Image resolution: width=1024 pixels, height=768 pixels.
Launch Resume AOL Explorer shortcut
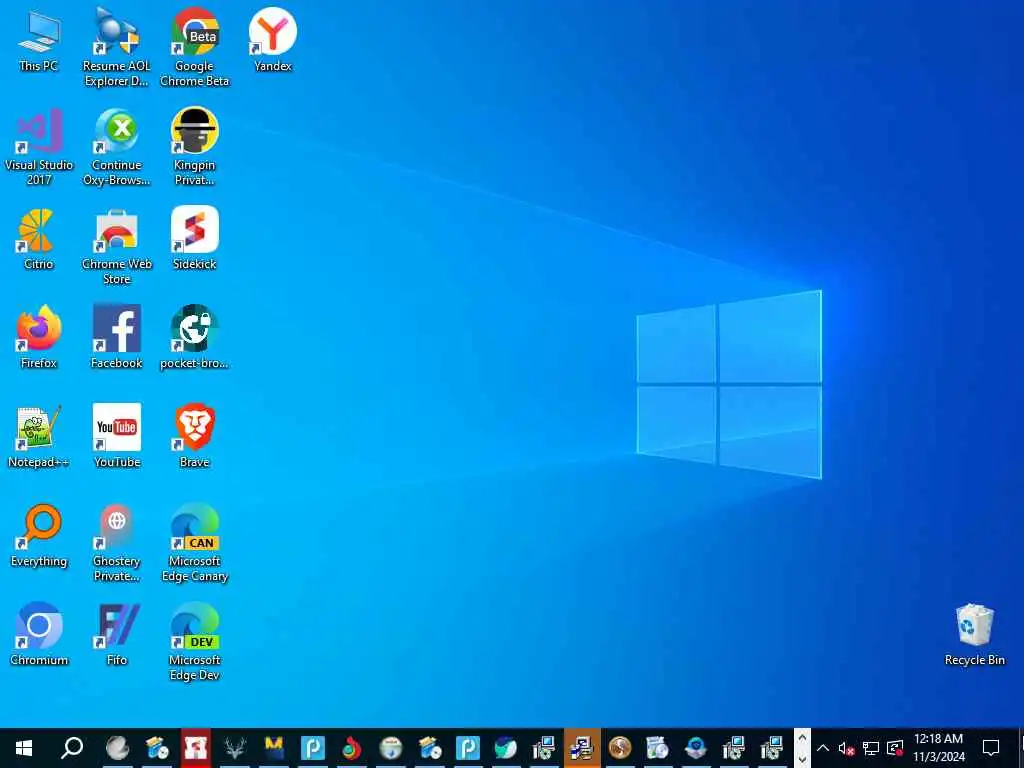pyautogui.click(x=116, y=47)
